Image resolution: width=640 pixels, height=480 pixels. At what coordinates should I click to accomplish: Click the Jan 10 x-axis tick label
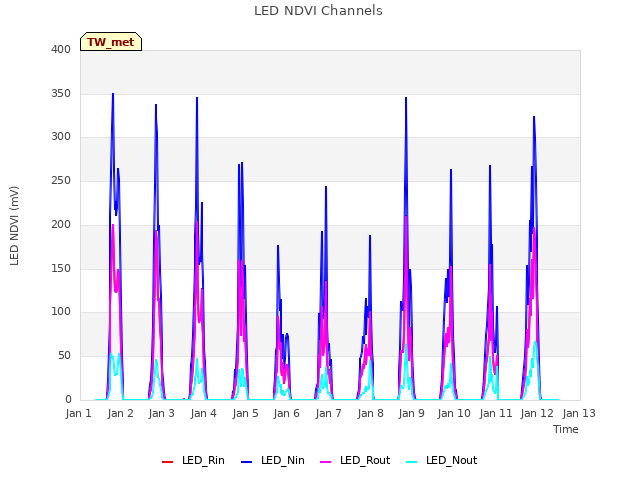coord(454,413)
